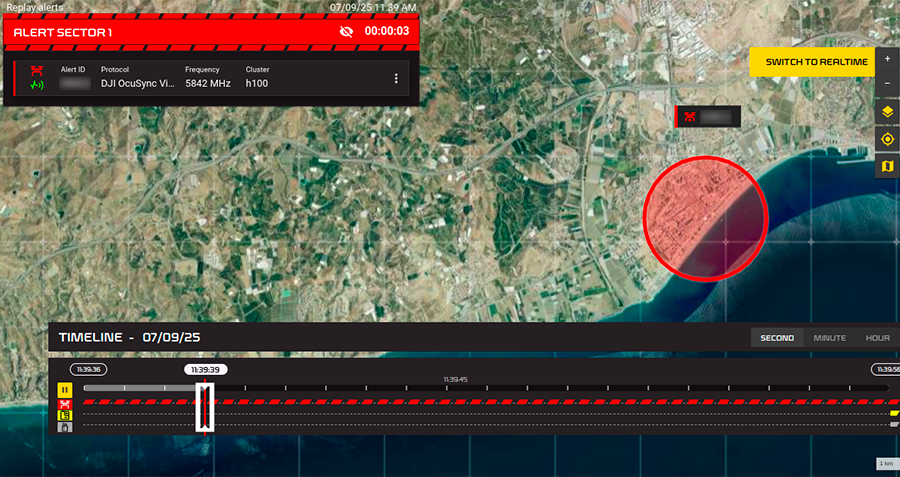This screenshot has width=900, height=477.
Task: Toggle the gray timeline track row icon
Action: 64,427
